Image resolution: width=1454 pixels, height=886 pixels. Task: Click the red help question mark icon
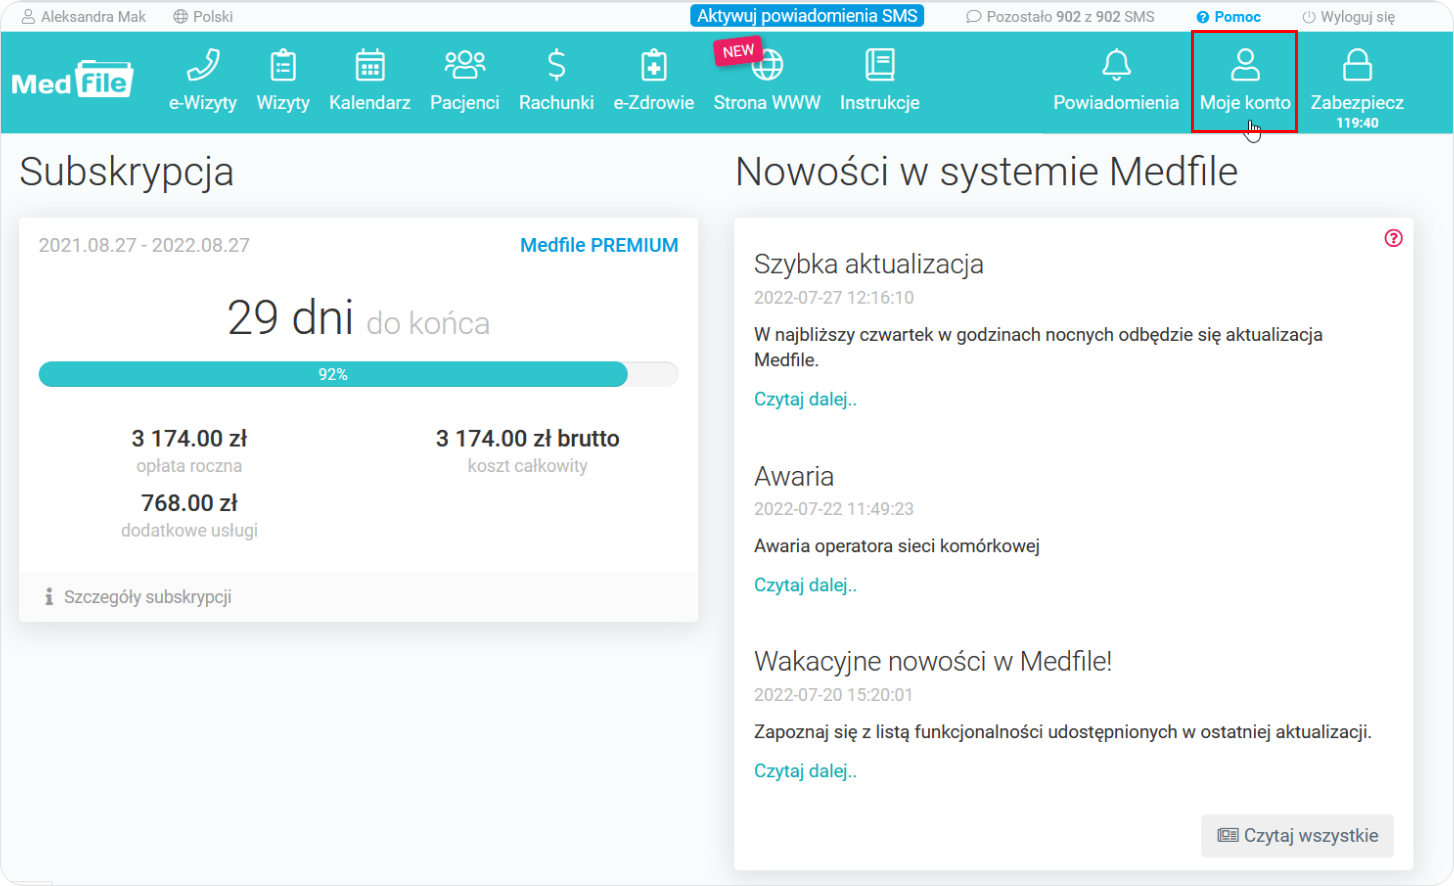coord(1393,238)
